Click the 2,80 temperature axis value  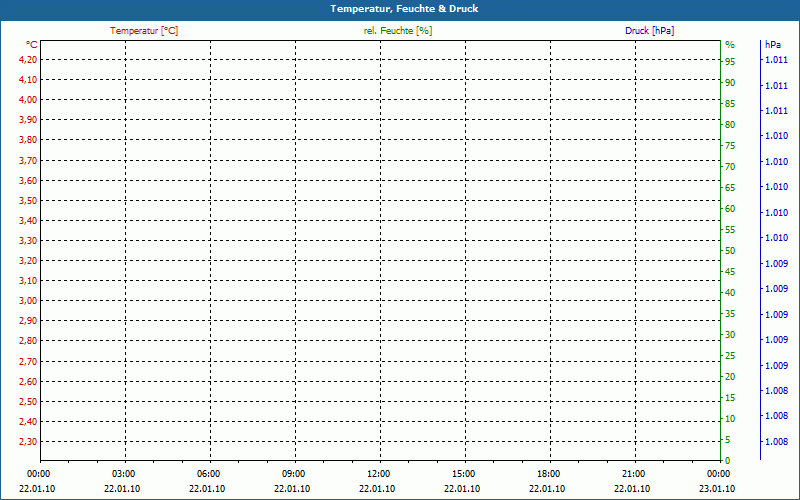[28, 341]
